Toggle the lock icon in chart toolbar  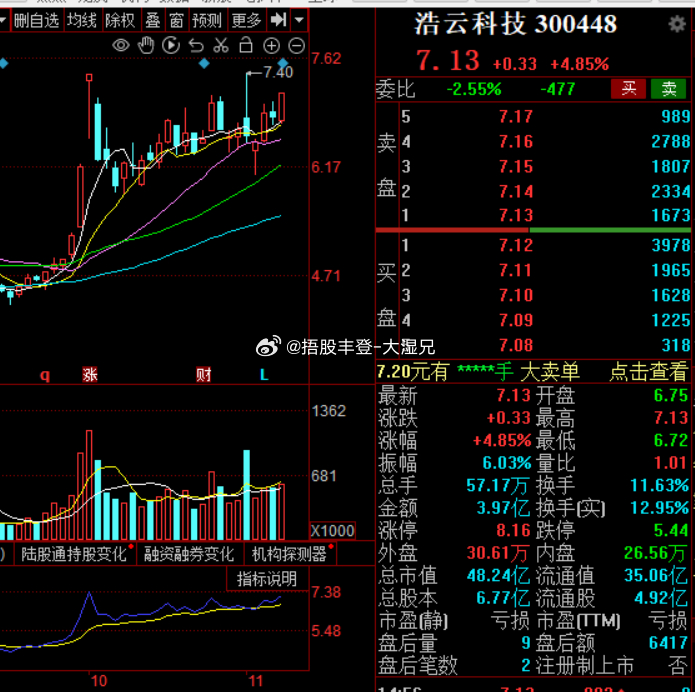246,45
